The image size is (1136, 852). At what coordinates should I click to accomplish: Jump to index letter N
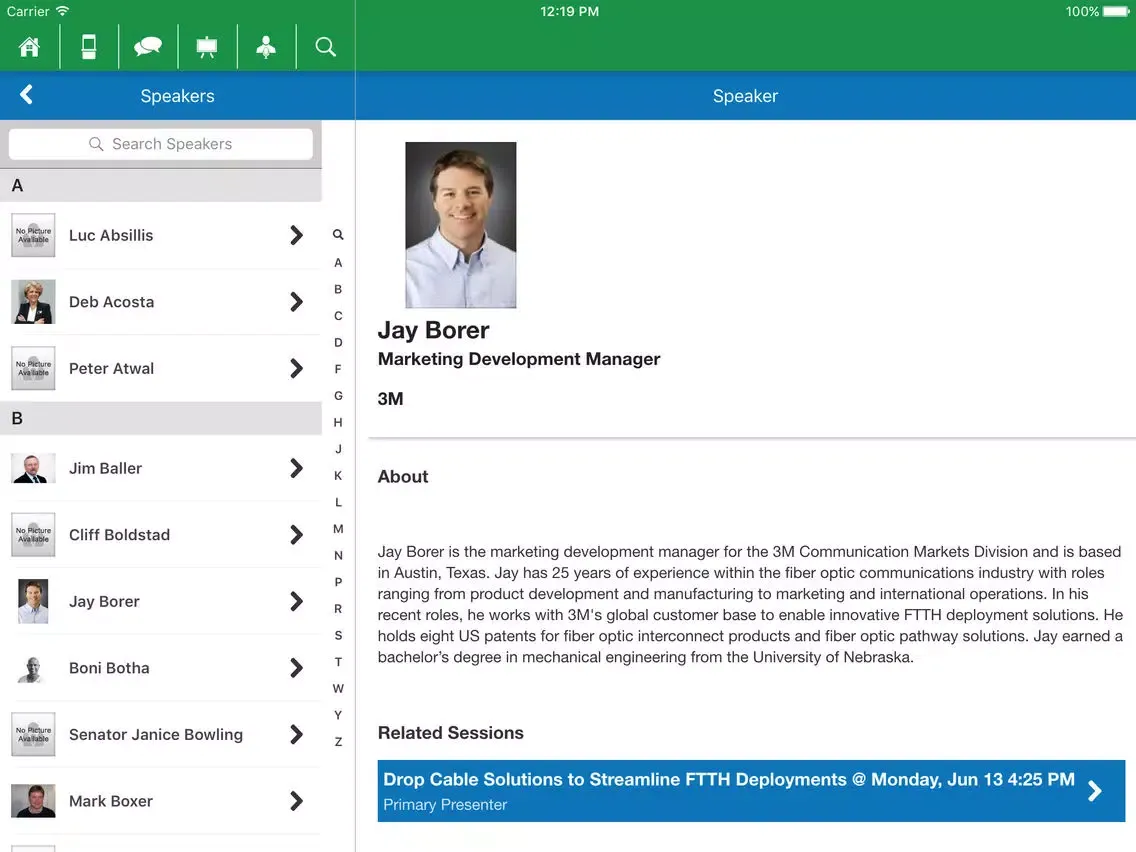(x=338, y=556)
